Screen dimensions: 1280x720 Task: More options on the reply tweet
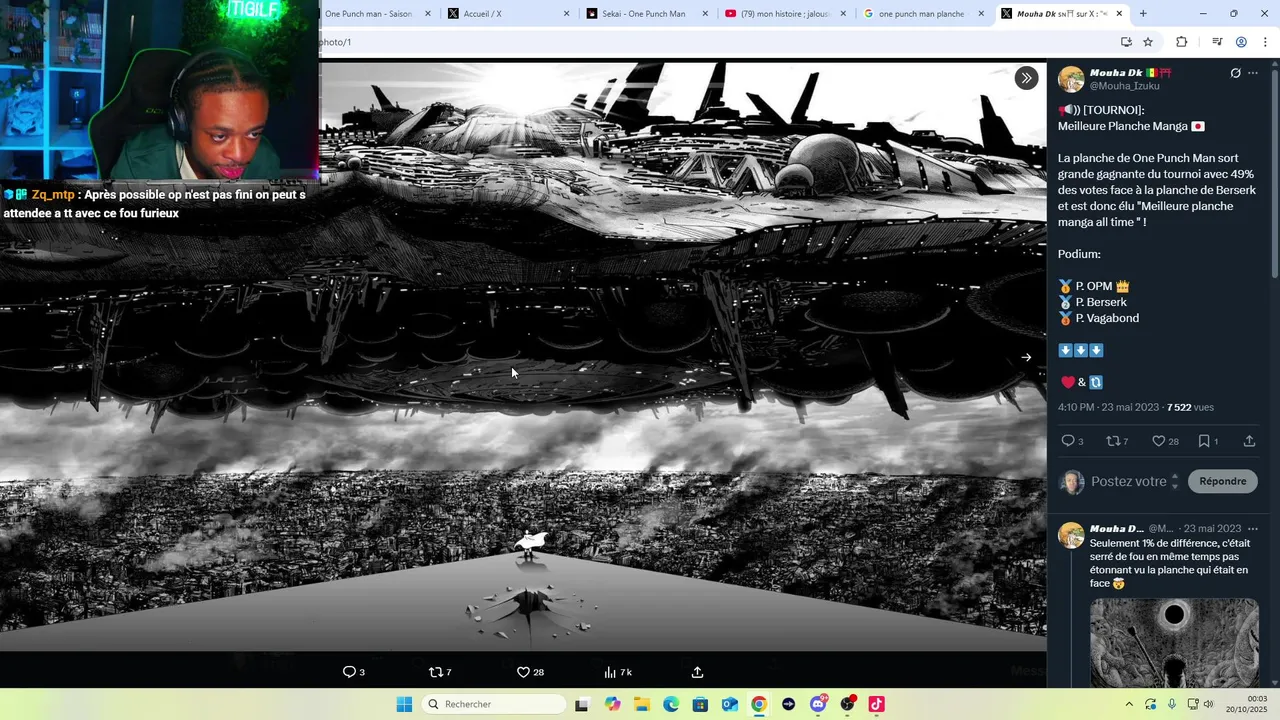pos(1253,528)
